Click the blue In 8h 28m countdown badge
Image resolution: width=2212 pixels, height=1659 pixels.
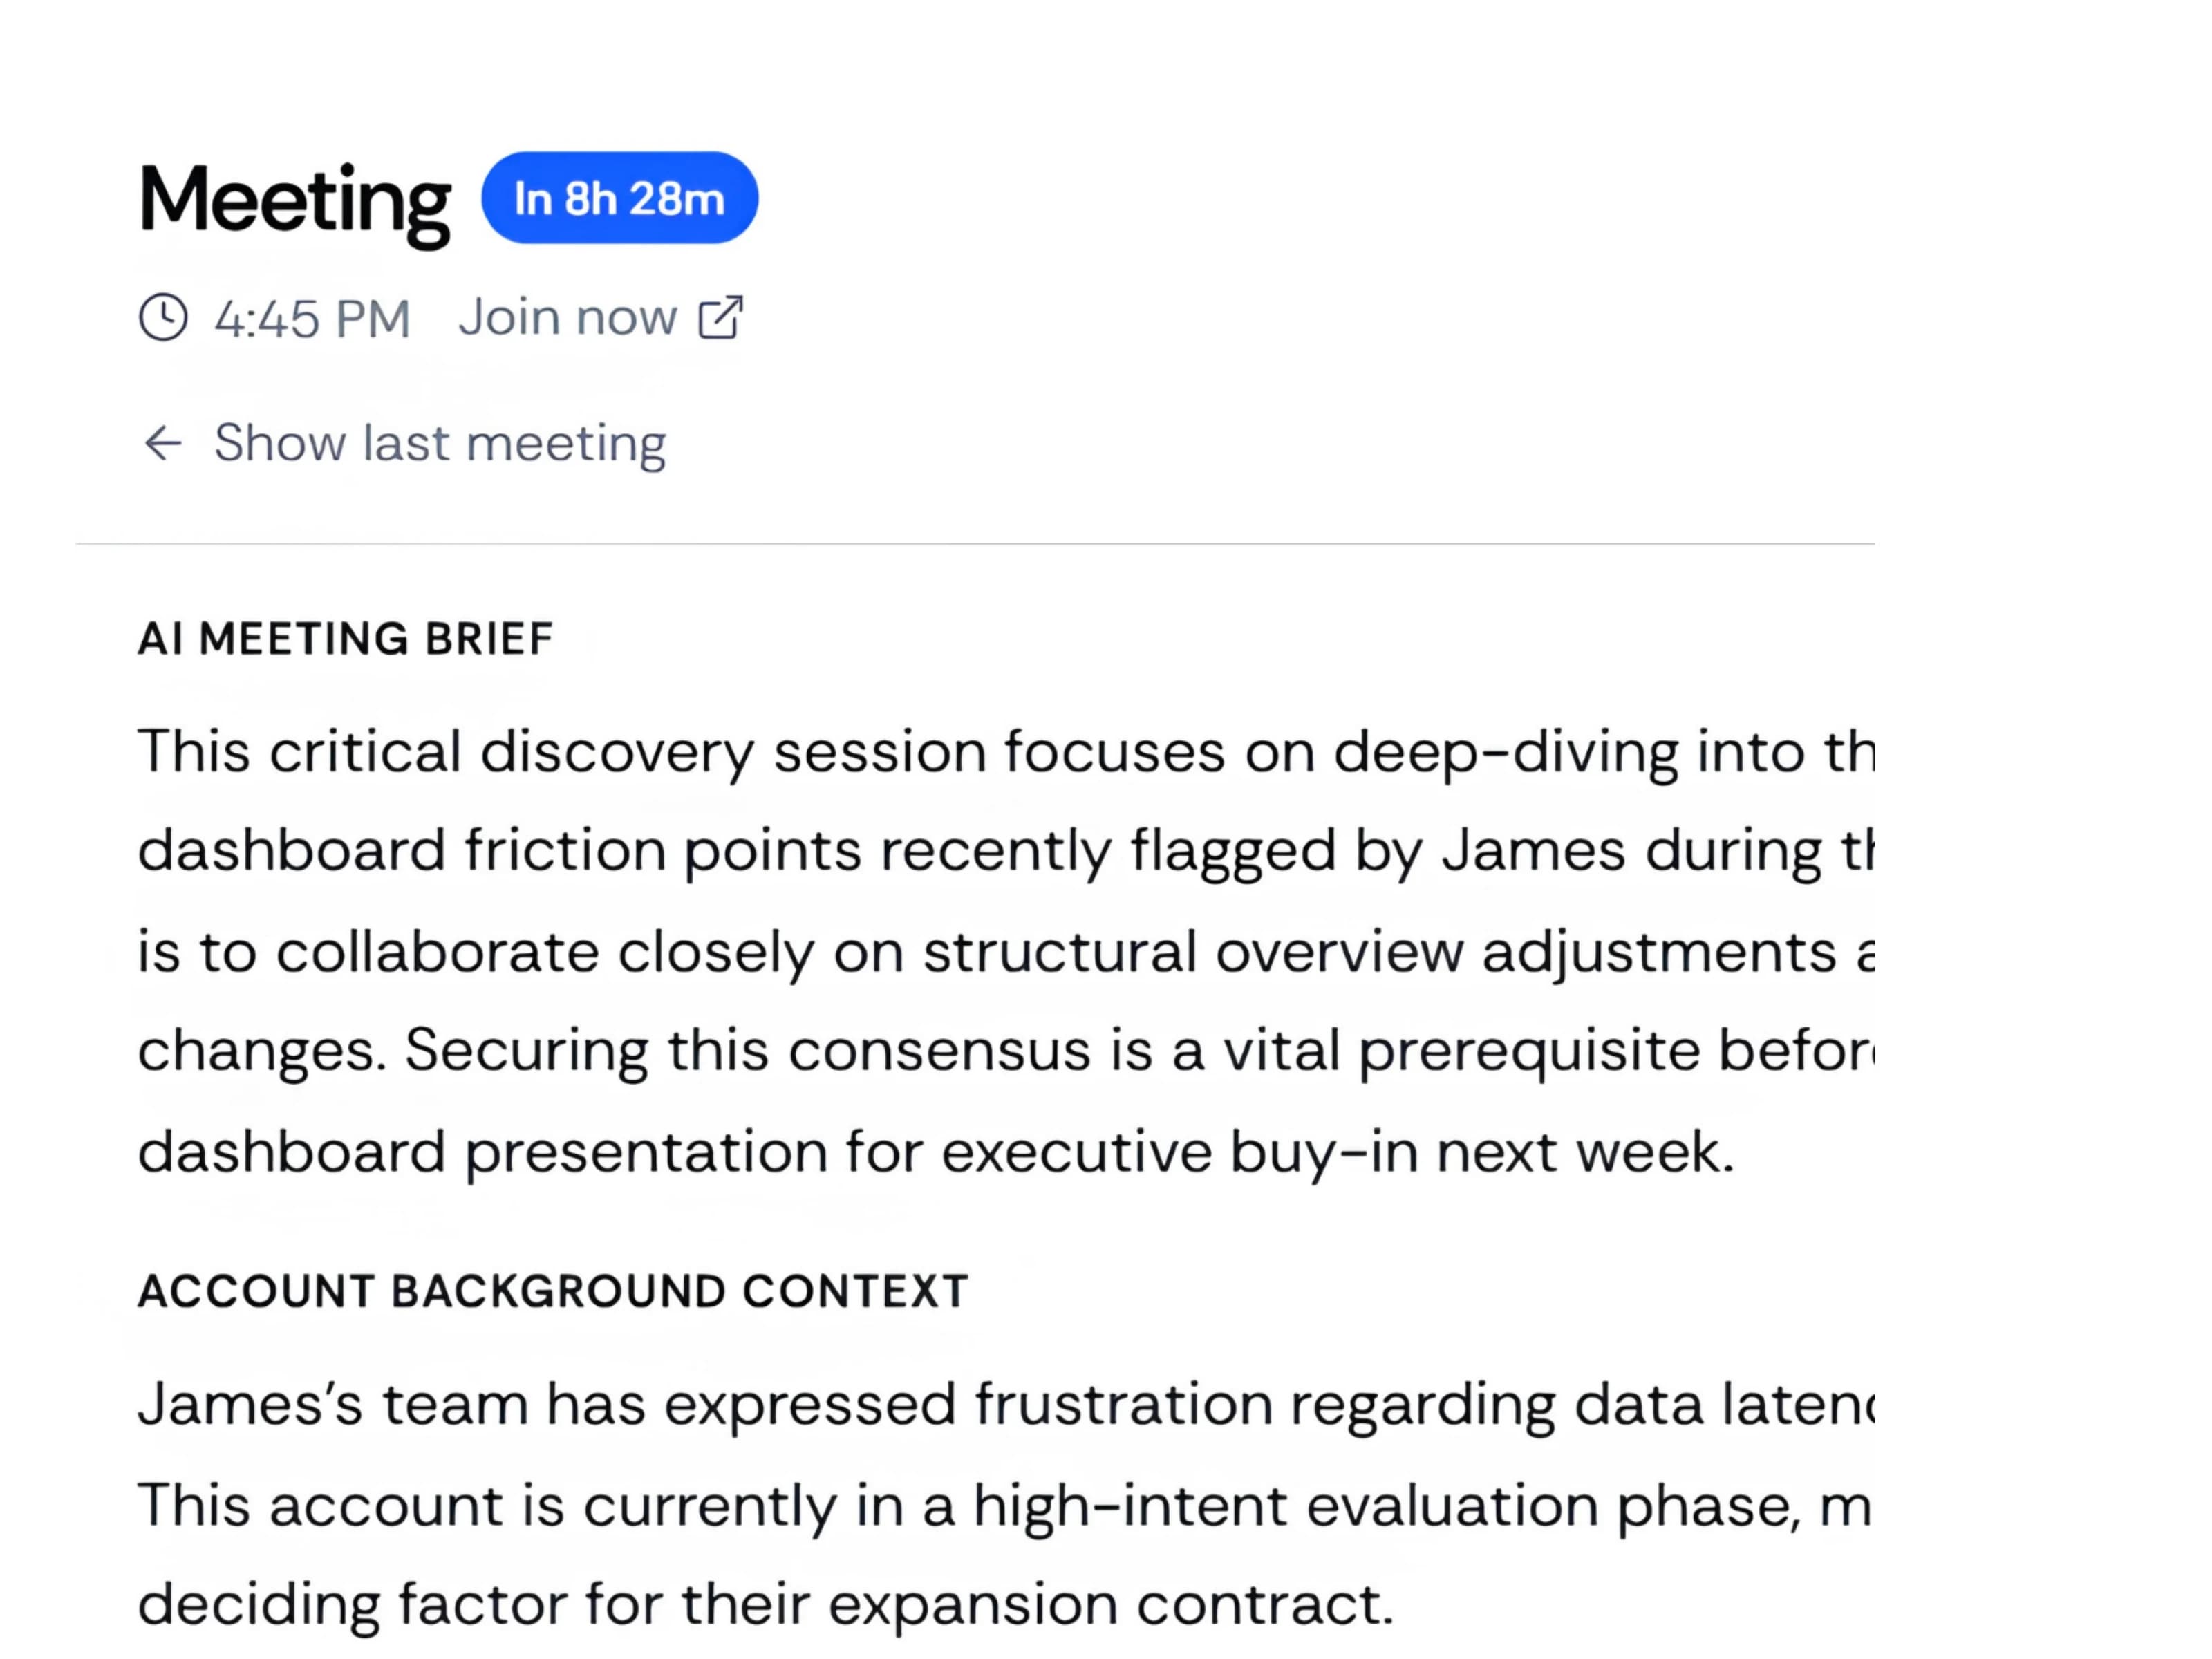pyautogui.click(x=619, y=198)
